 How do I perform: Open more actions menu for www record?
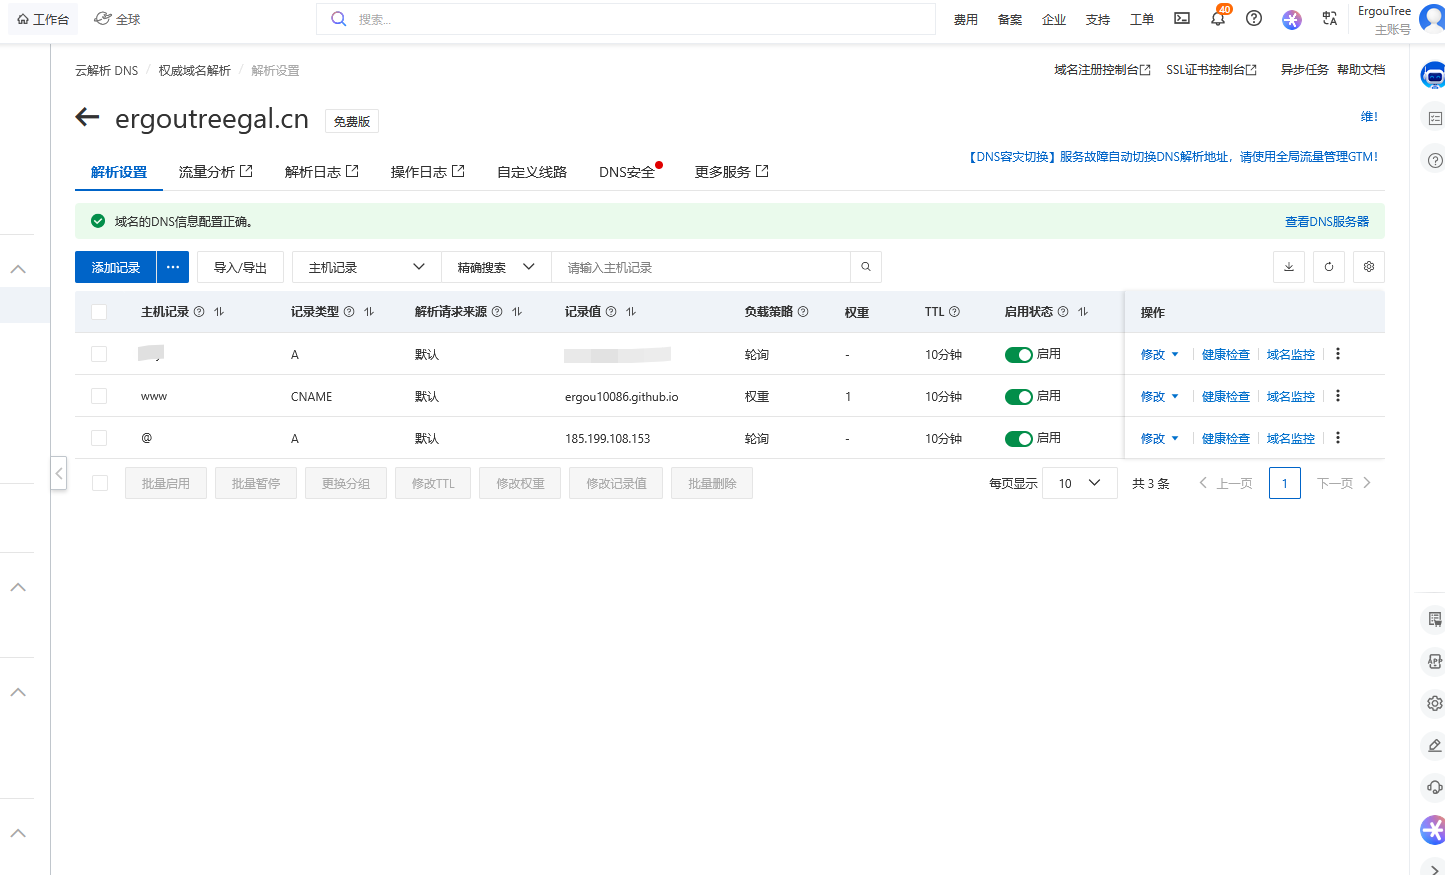pyautogui.click(x=1338, y=396)
